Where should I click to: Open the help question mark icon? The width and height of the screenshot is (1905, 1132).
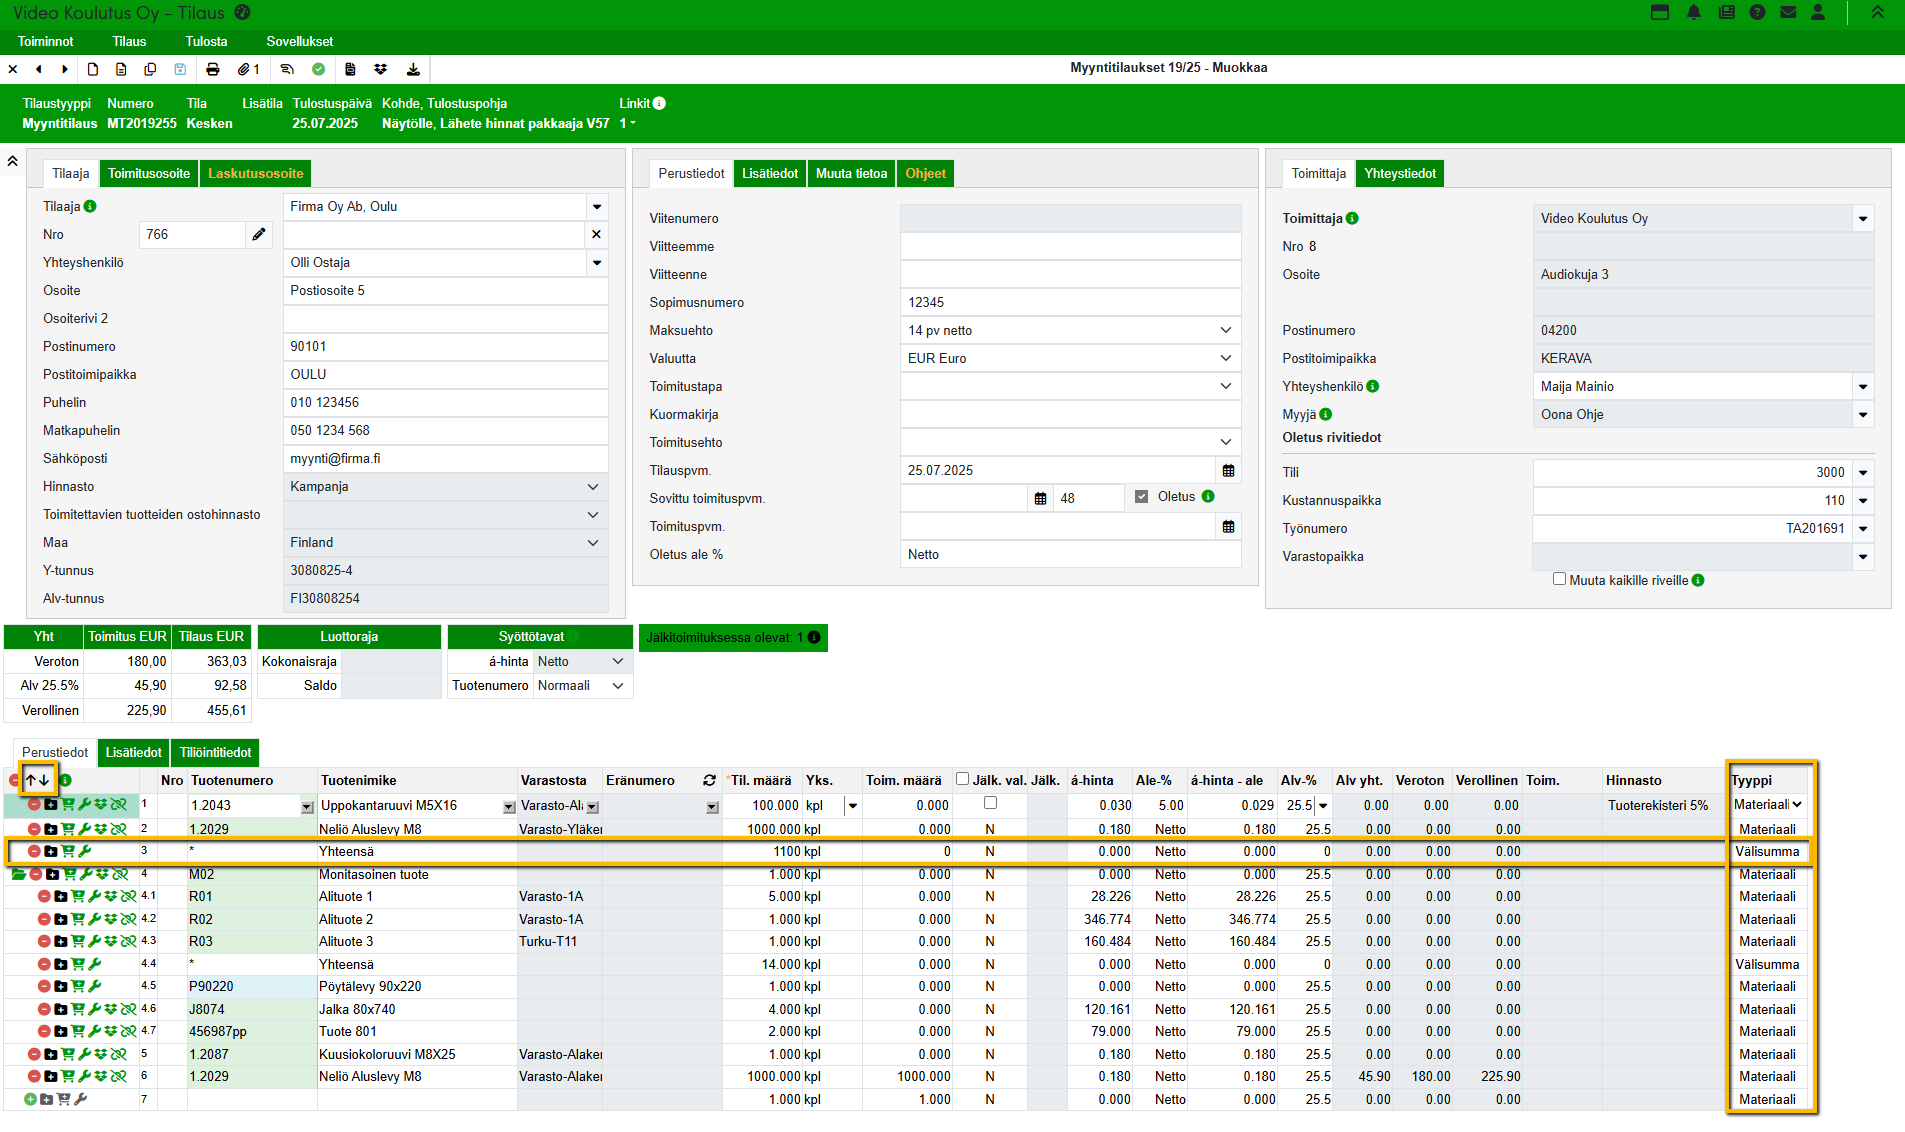coord(1757,13)
